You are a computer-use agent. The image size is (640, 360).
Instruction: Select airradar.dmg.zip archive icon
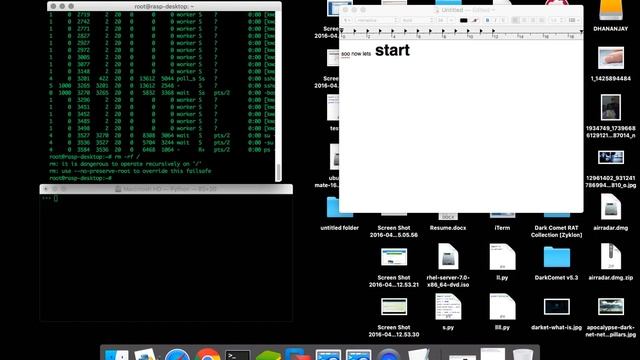611,257
